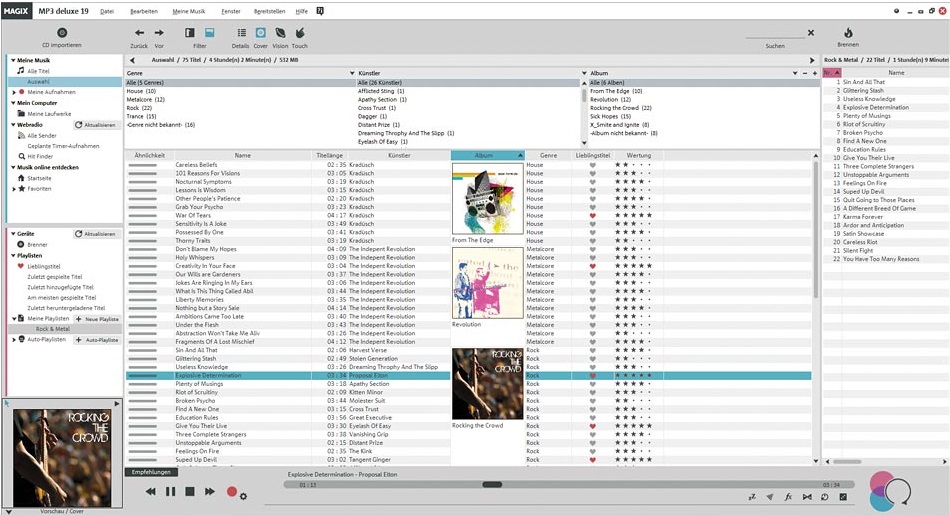Collapse the Webradio section

point(13,125)
